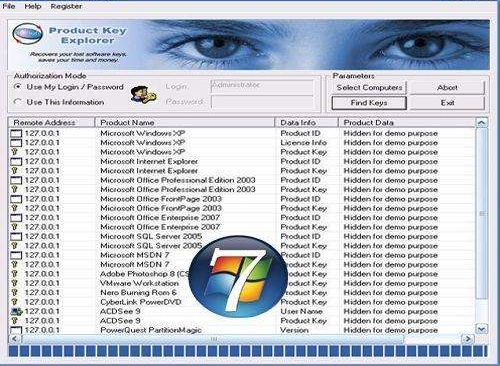Click the key icon of Internet Explorer Product Key row
The width and height of the screenshot is (500, 366).
14,171
